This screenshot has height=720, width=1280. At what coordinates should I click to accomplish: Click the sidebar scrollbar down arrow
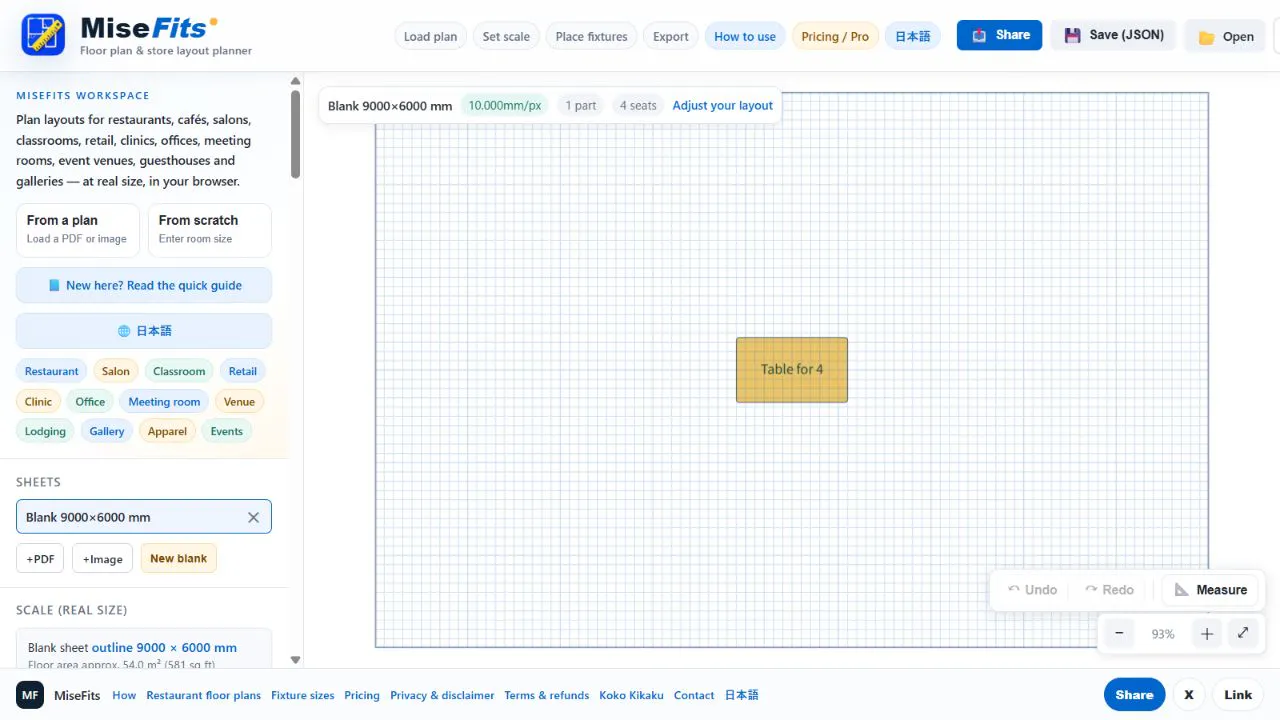(295, 660)
